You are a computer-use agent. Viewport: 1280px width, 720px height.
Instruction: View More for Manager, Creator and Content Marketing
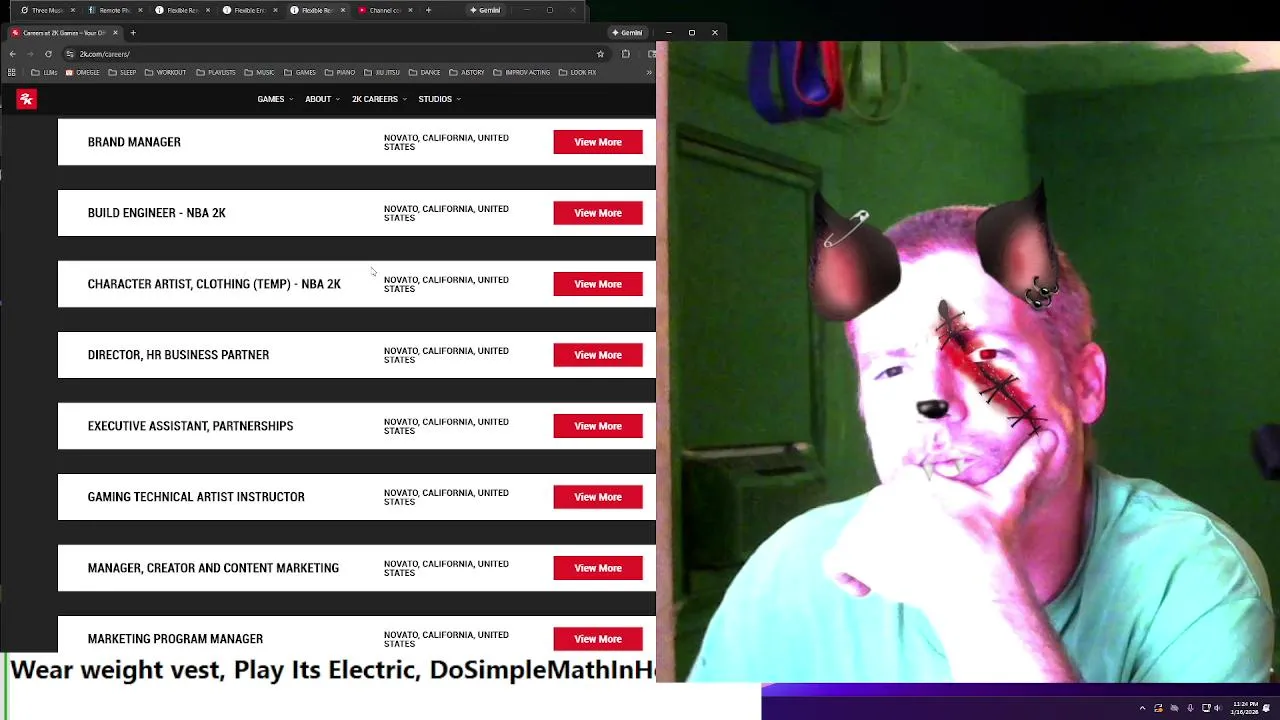[598, 568]
